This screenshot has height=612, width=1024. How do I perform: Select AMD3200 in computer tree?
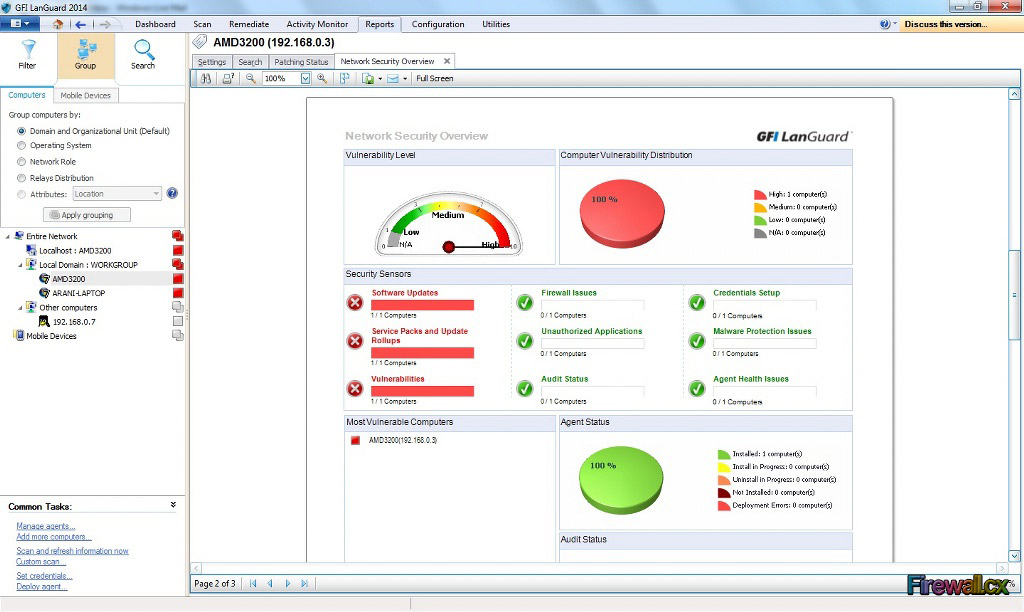pyautogui.click(x=69, y=279)
